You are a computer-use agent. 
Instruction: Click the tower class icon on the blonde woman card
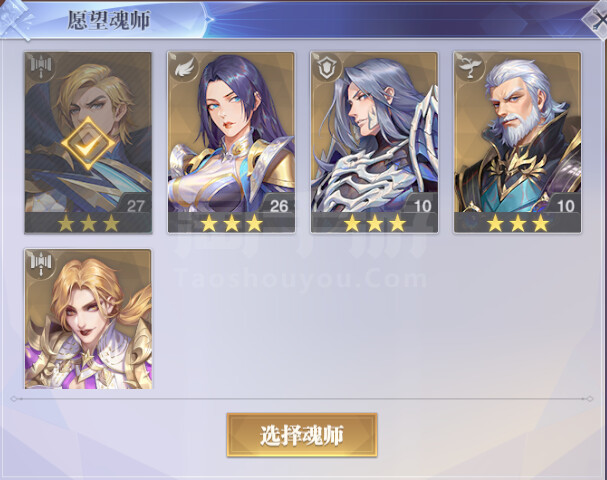(x=41, y=265)
